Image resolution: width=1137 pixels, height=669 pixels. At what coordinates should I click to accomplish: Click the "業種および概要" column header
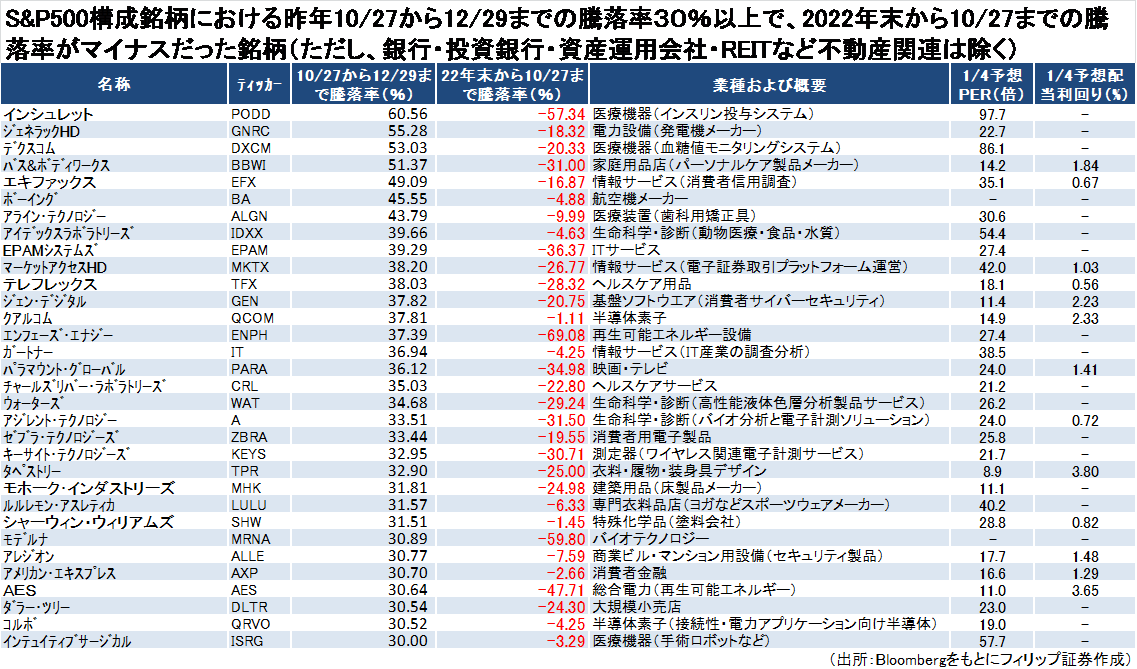click(769, 85)
